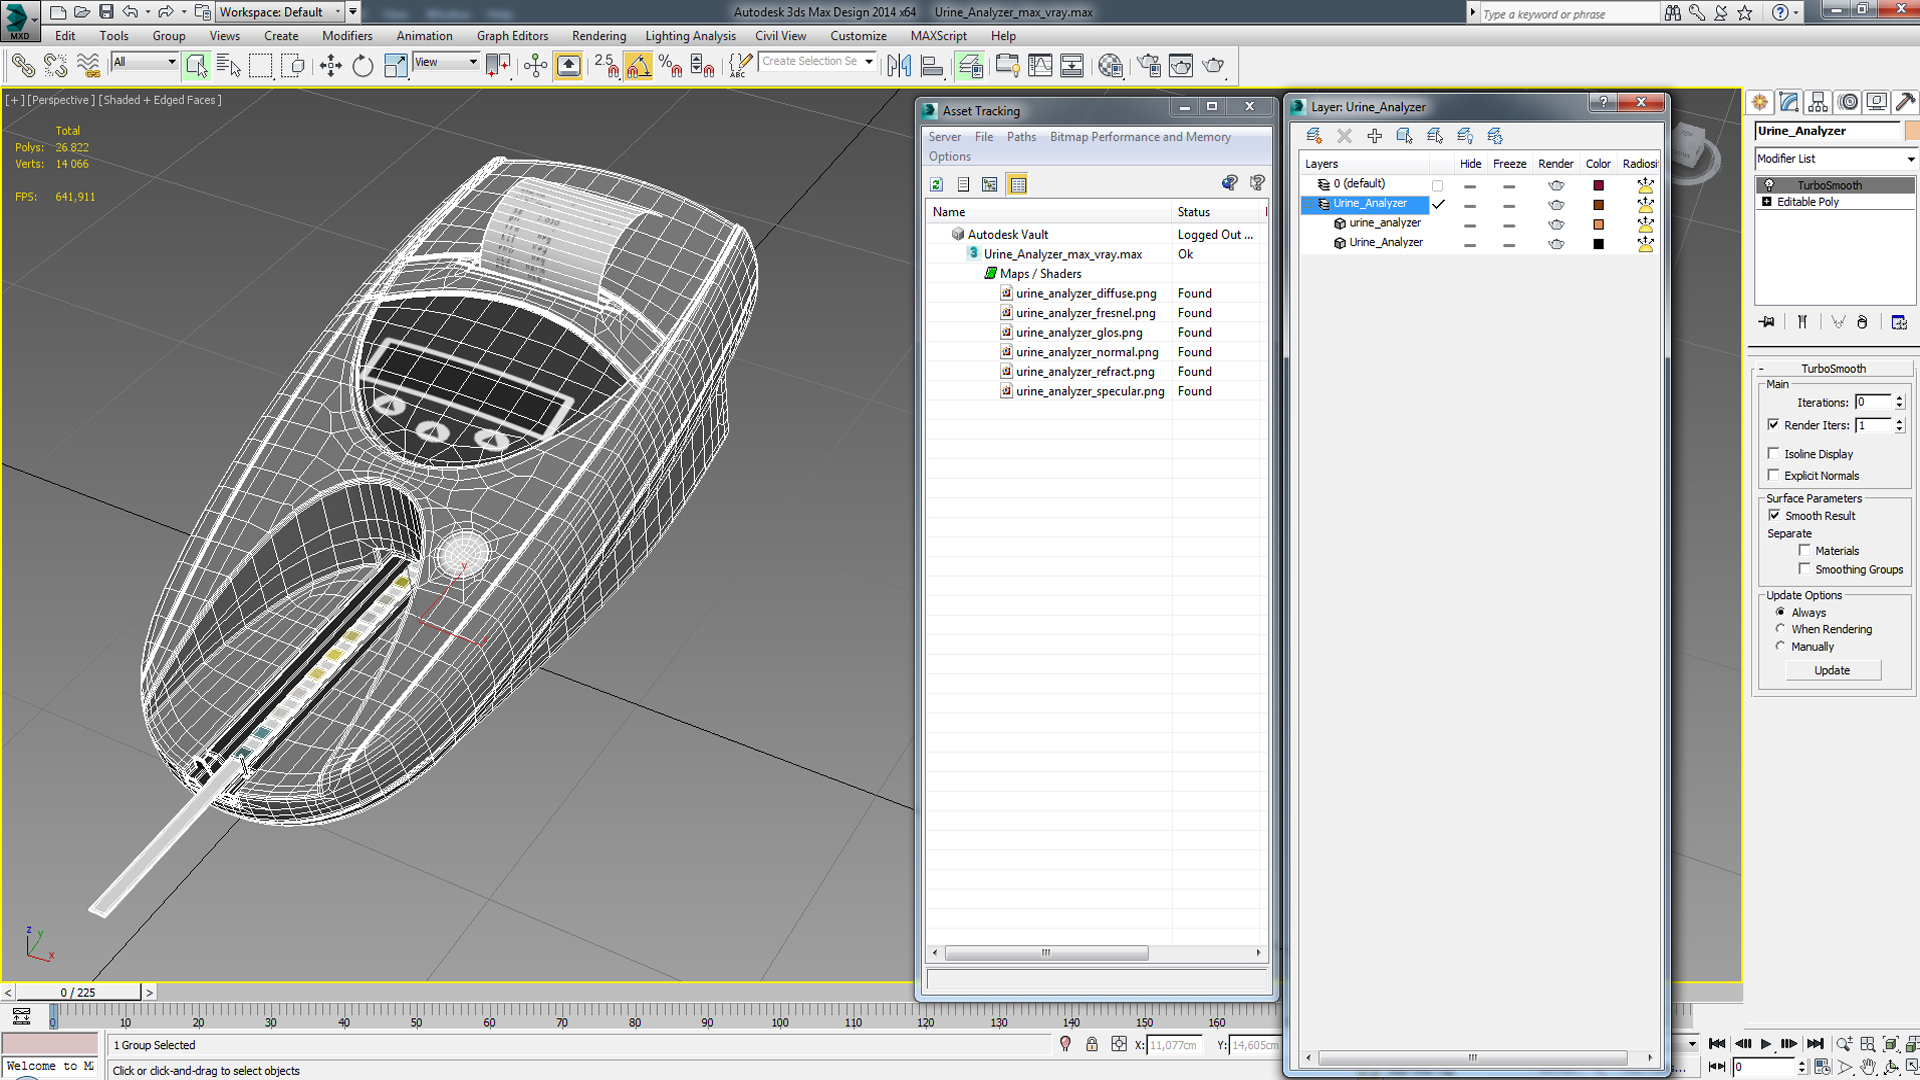Increase the Iterations spinner value

click(1899, 398)
